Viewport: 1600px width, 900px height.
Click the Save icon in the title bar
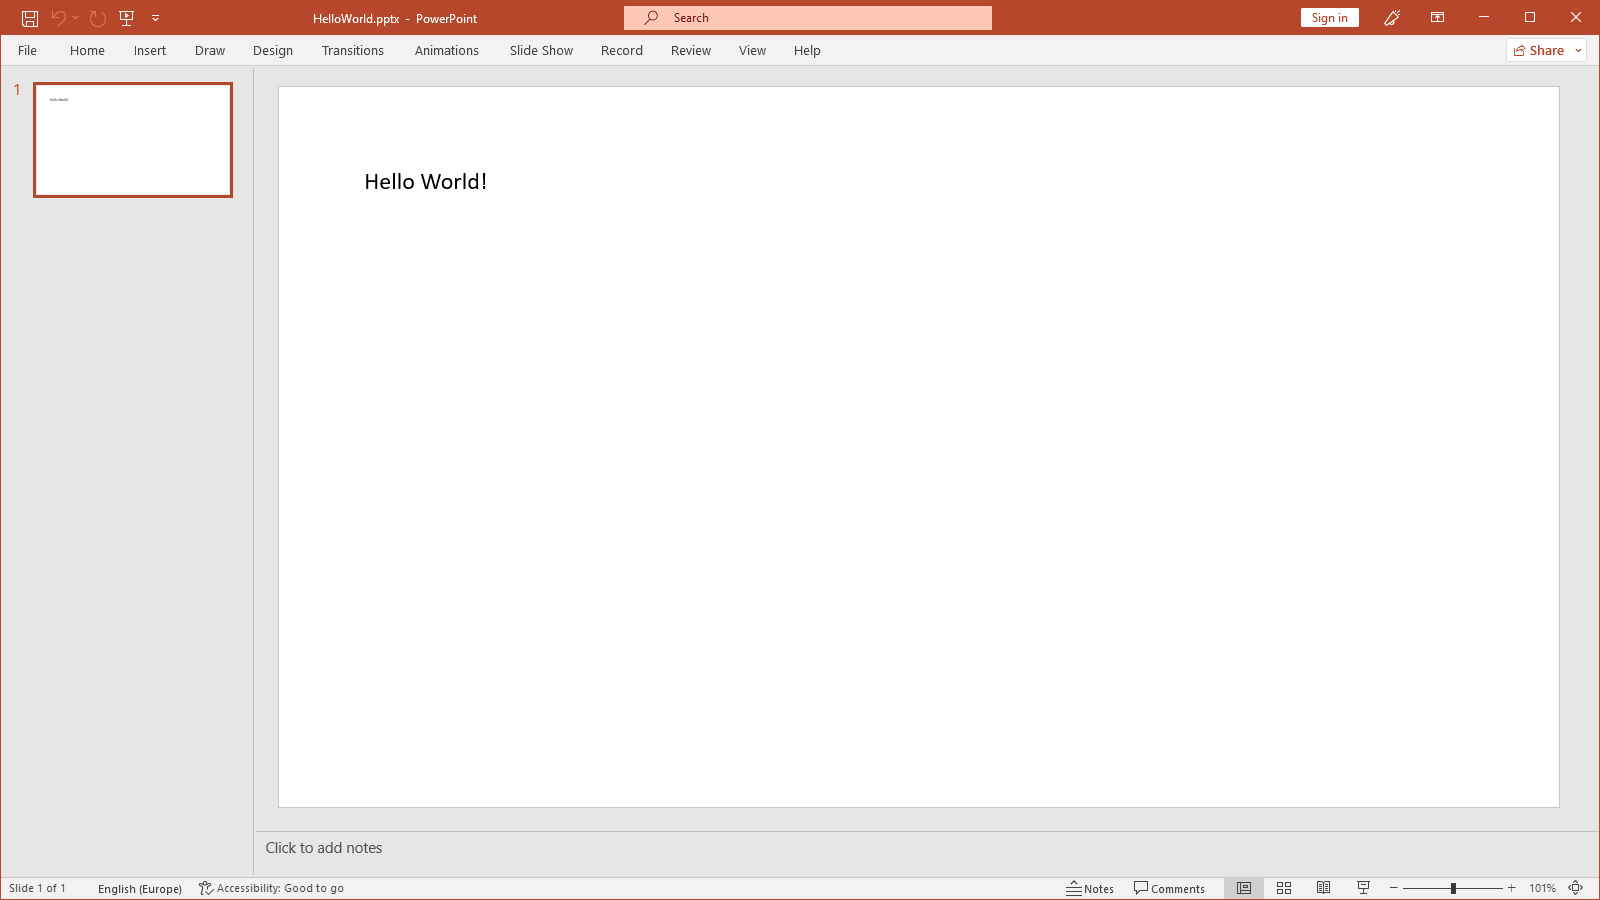(30, 18)
